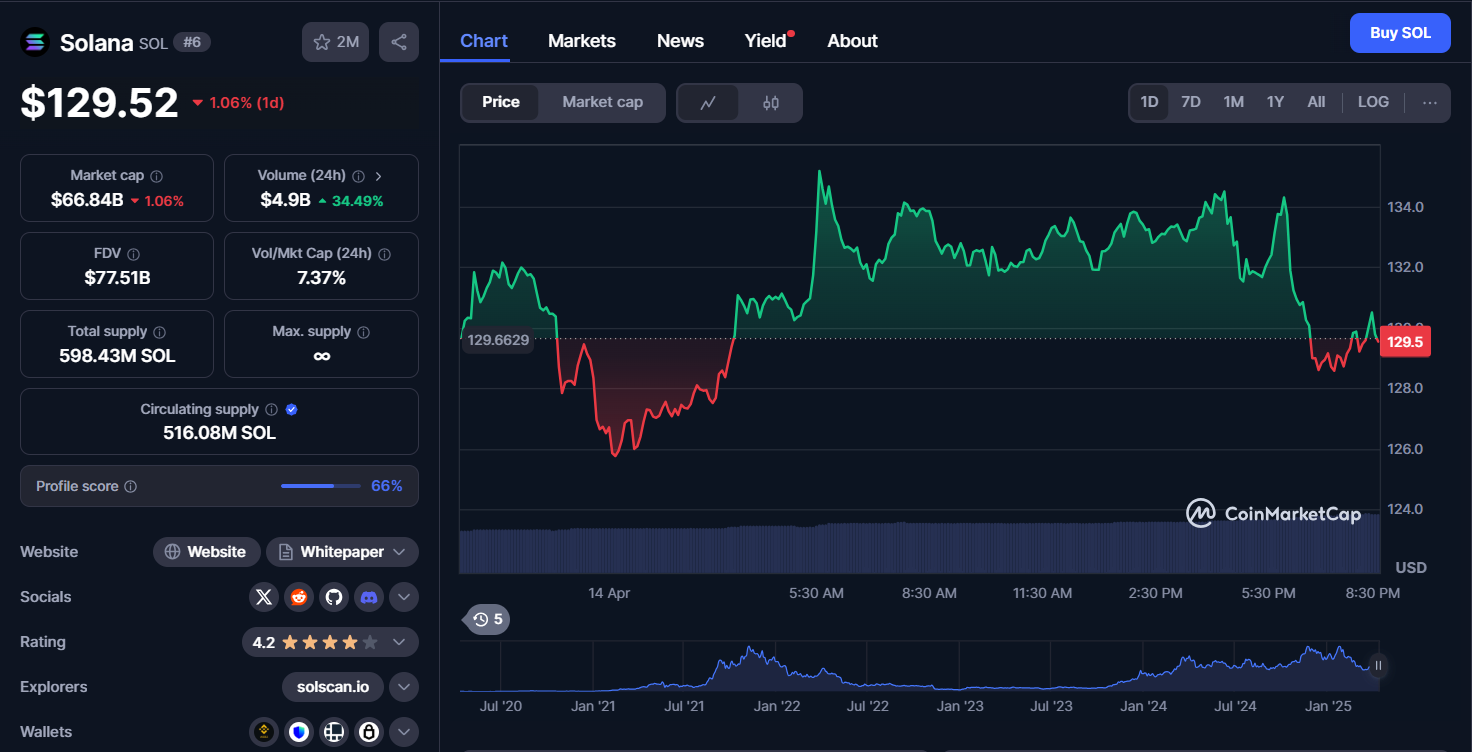This screenshot has width=1472, height=752.
Task: Click the Solana logo icon
Action: coord(35,42)
